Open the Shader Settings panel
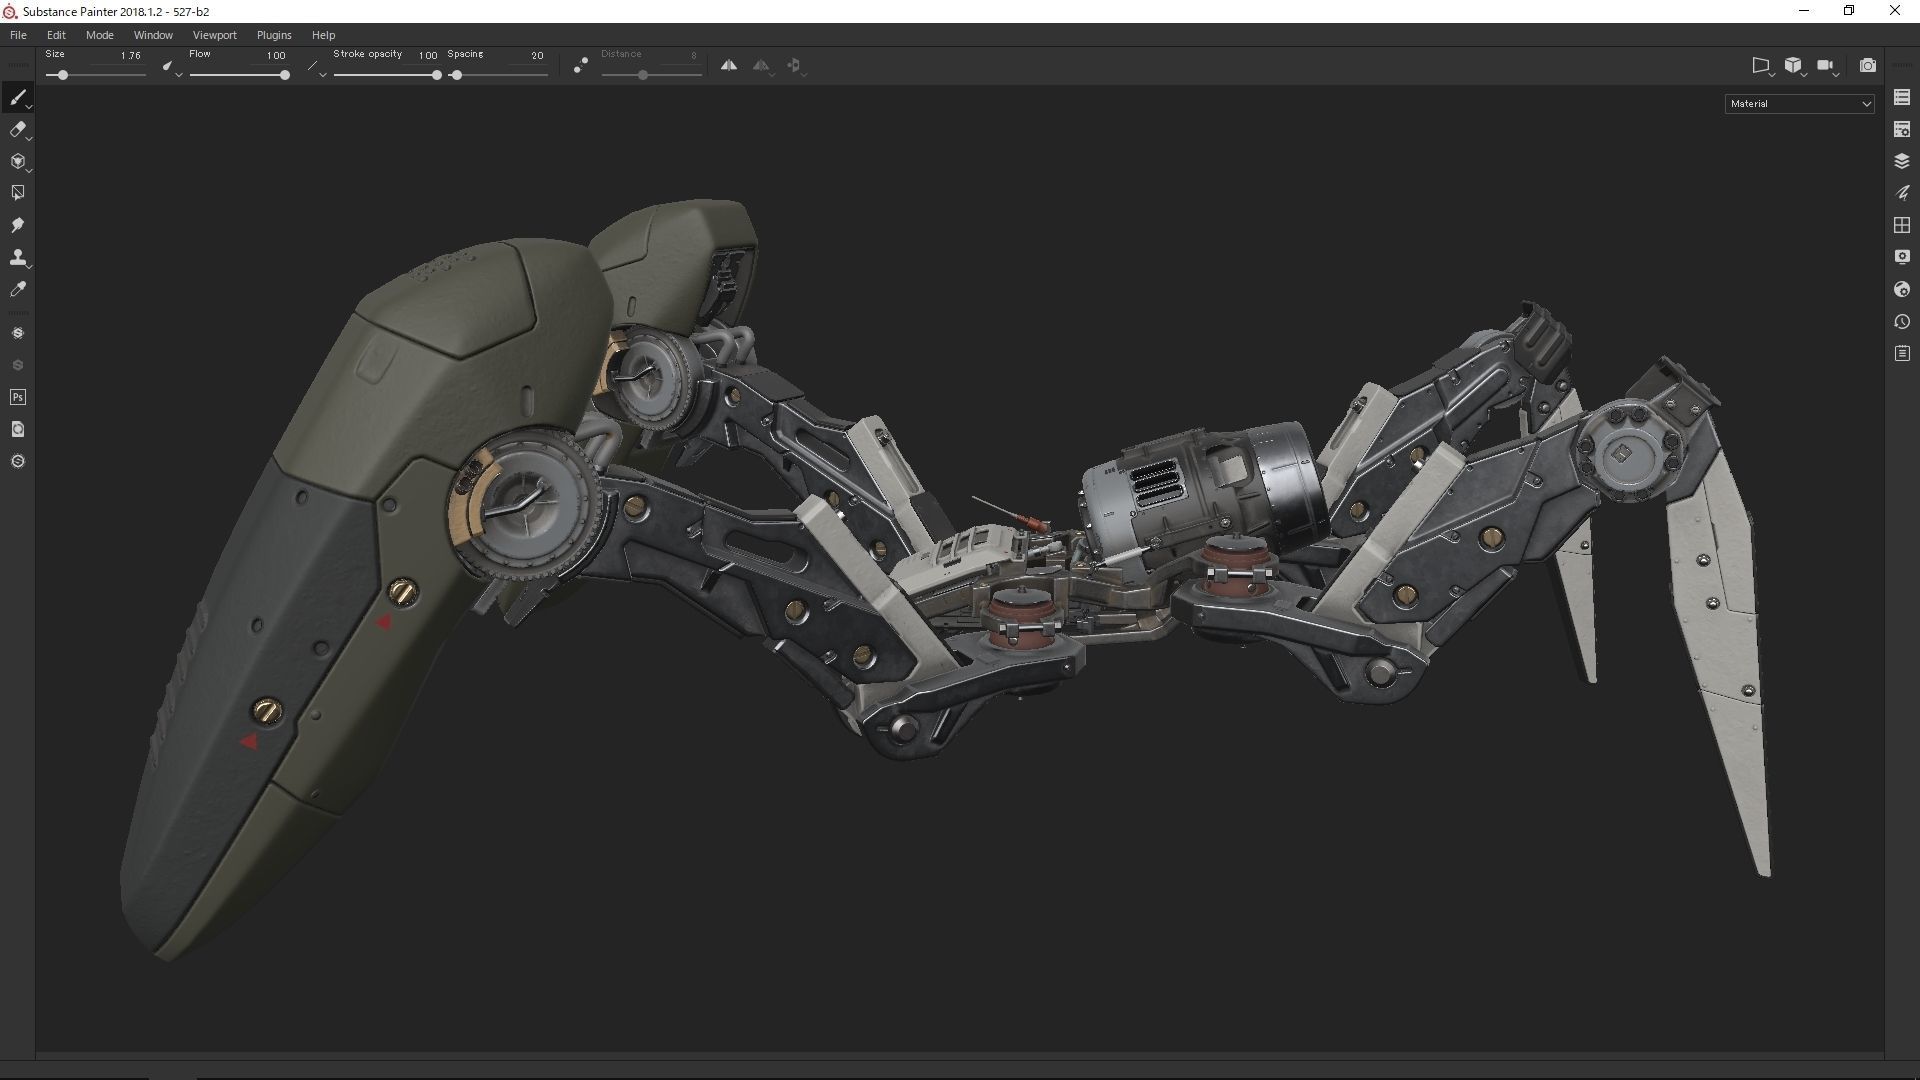 point(1902,289)
